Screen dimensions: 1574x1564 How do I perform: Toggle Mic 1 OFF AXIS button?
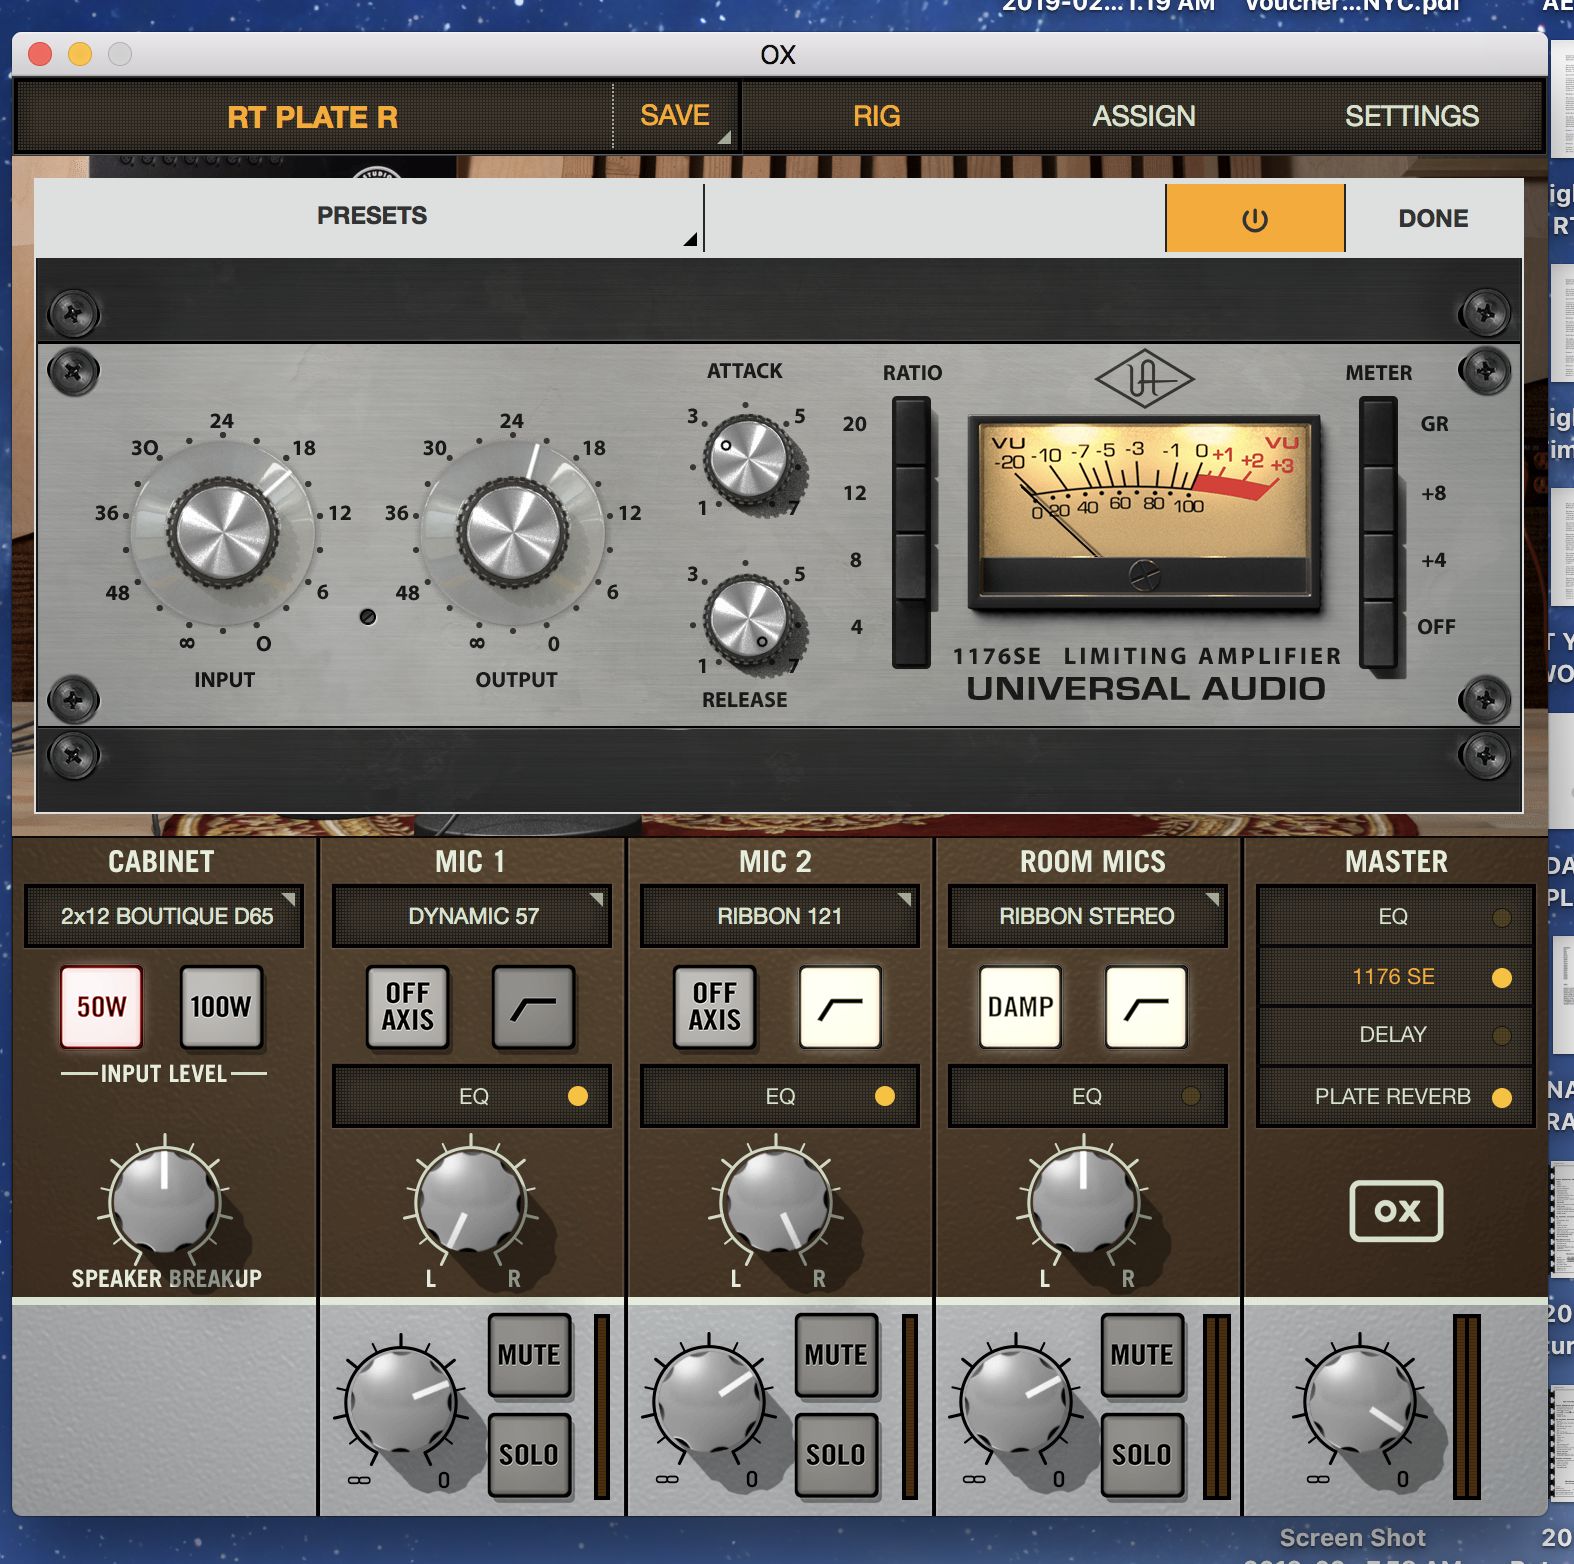point(408,1007)
